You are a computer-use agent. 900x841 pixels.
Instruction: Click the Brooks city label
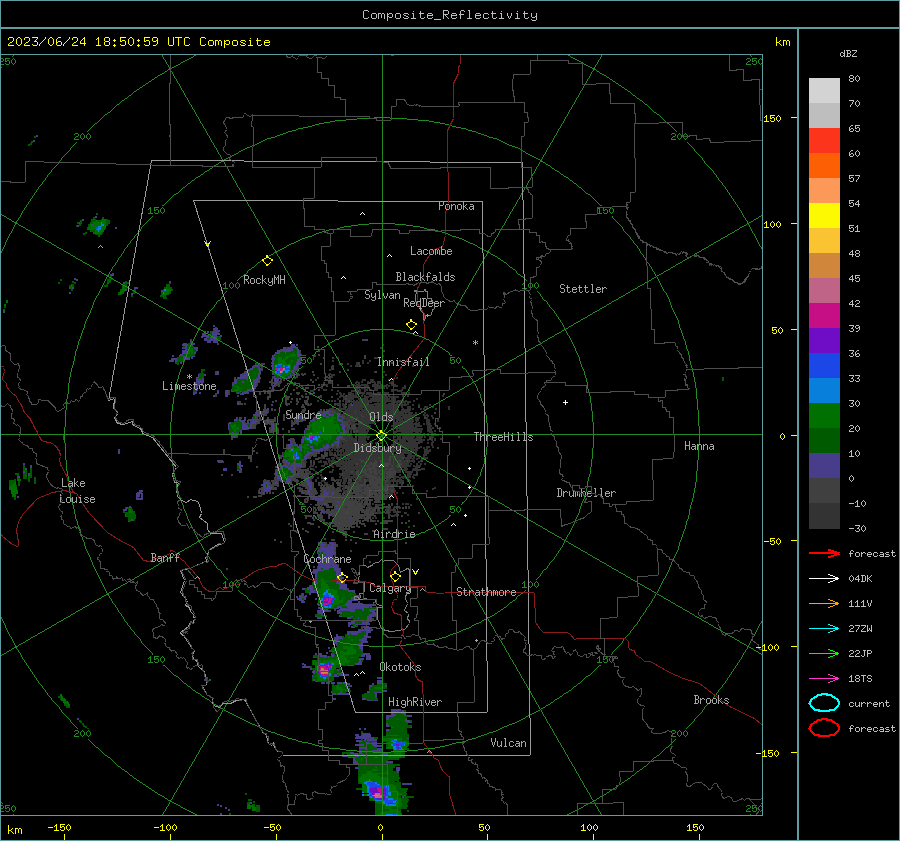point(711,700)
